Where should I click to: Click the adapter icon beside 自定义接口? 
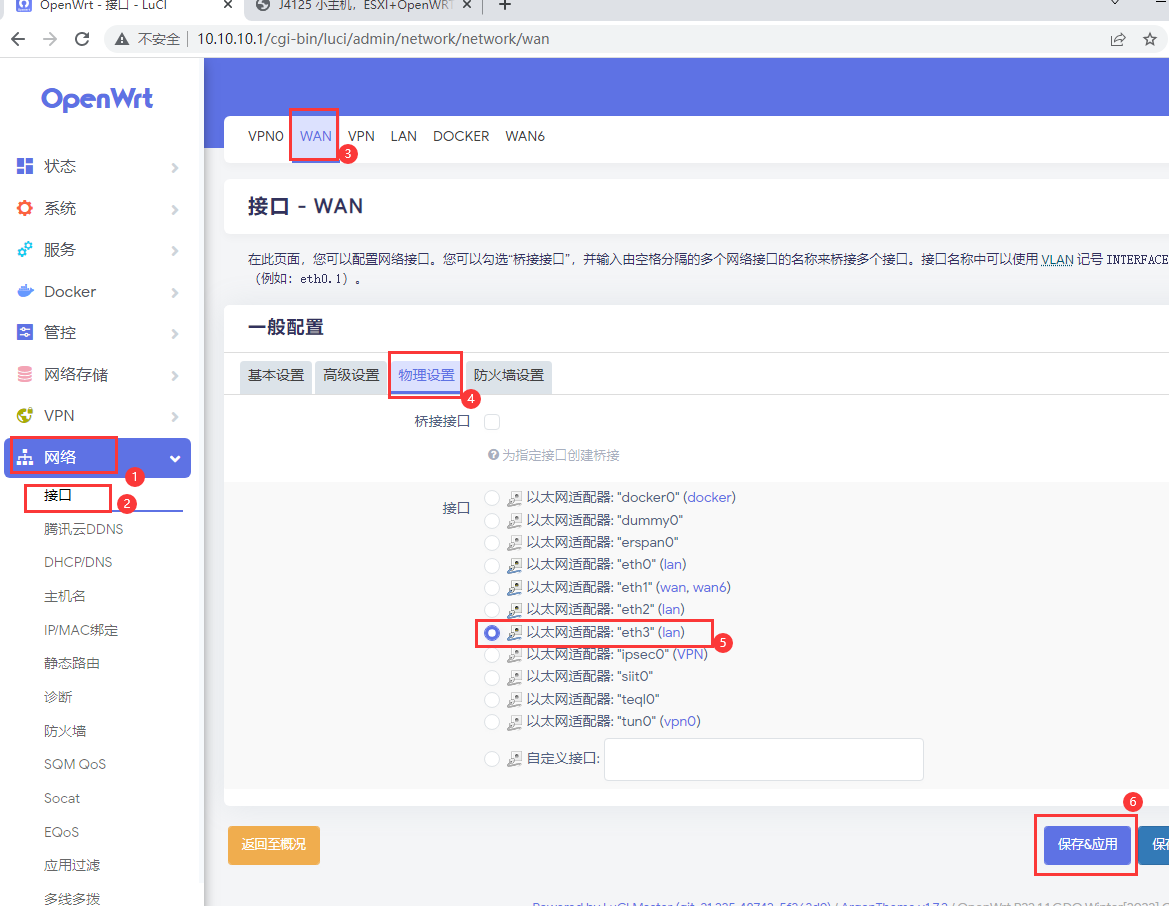coord(514,759)
